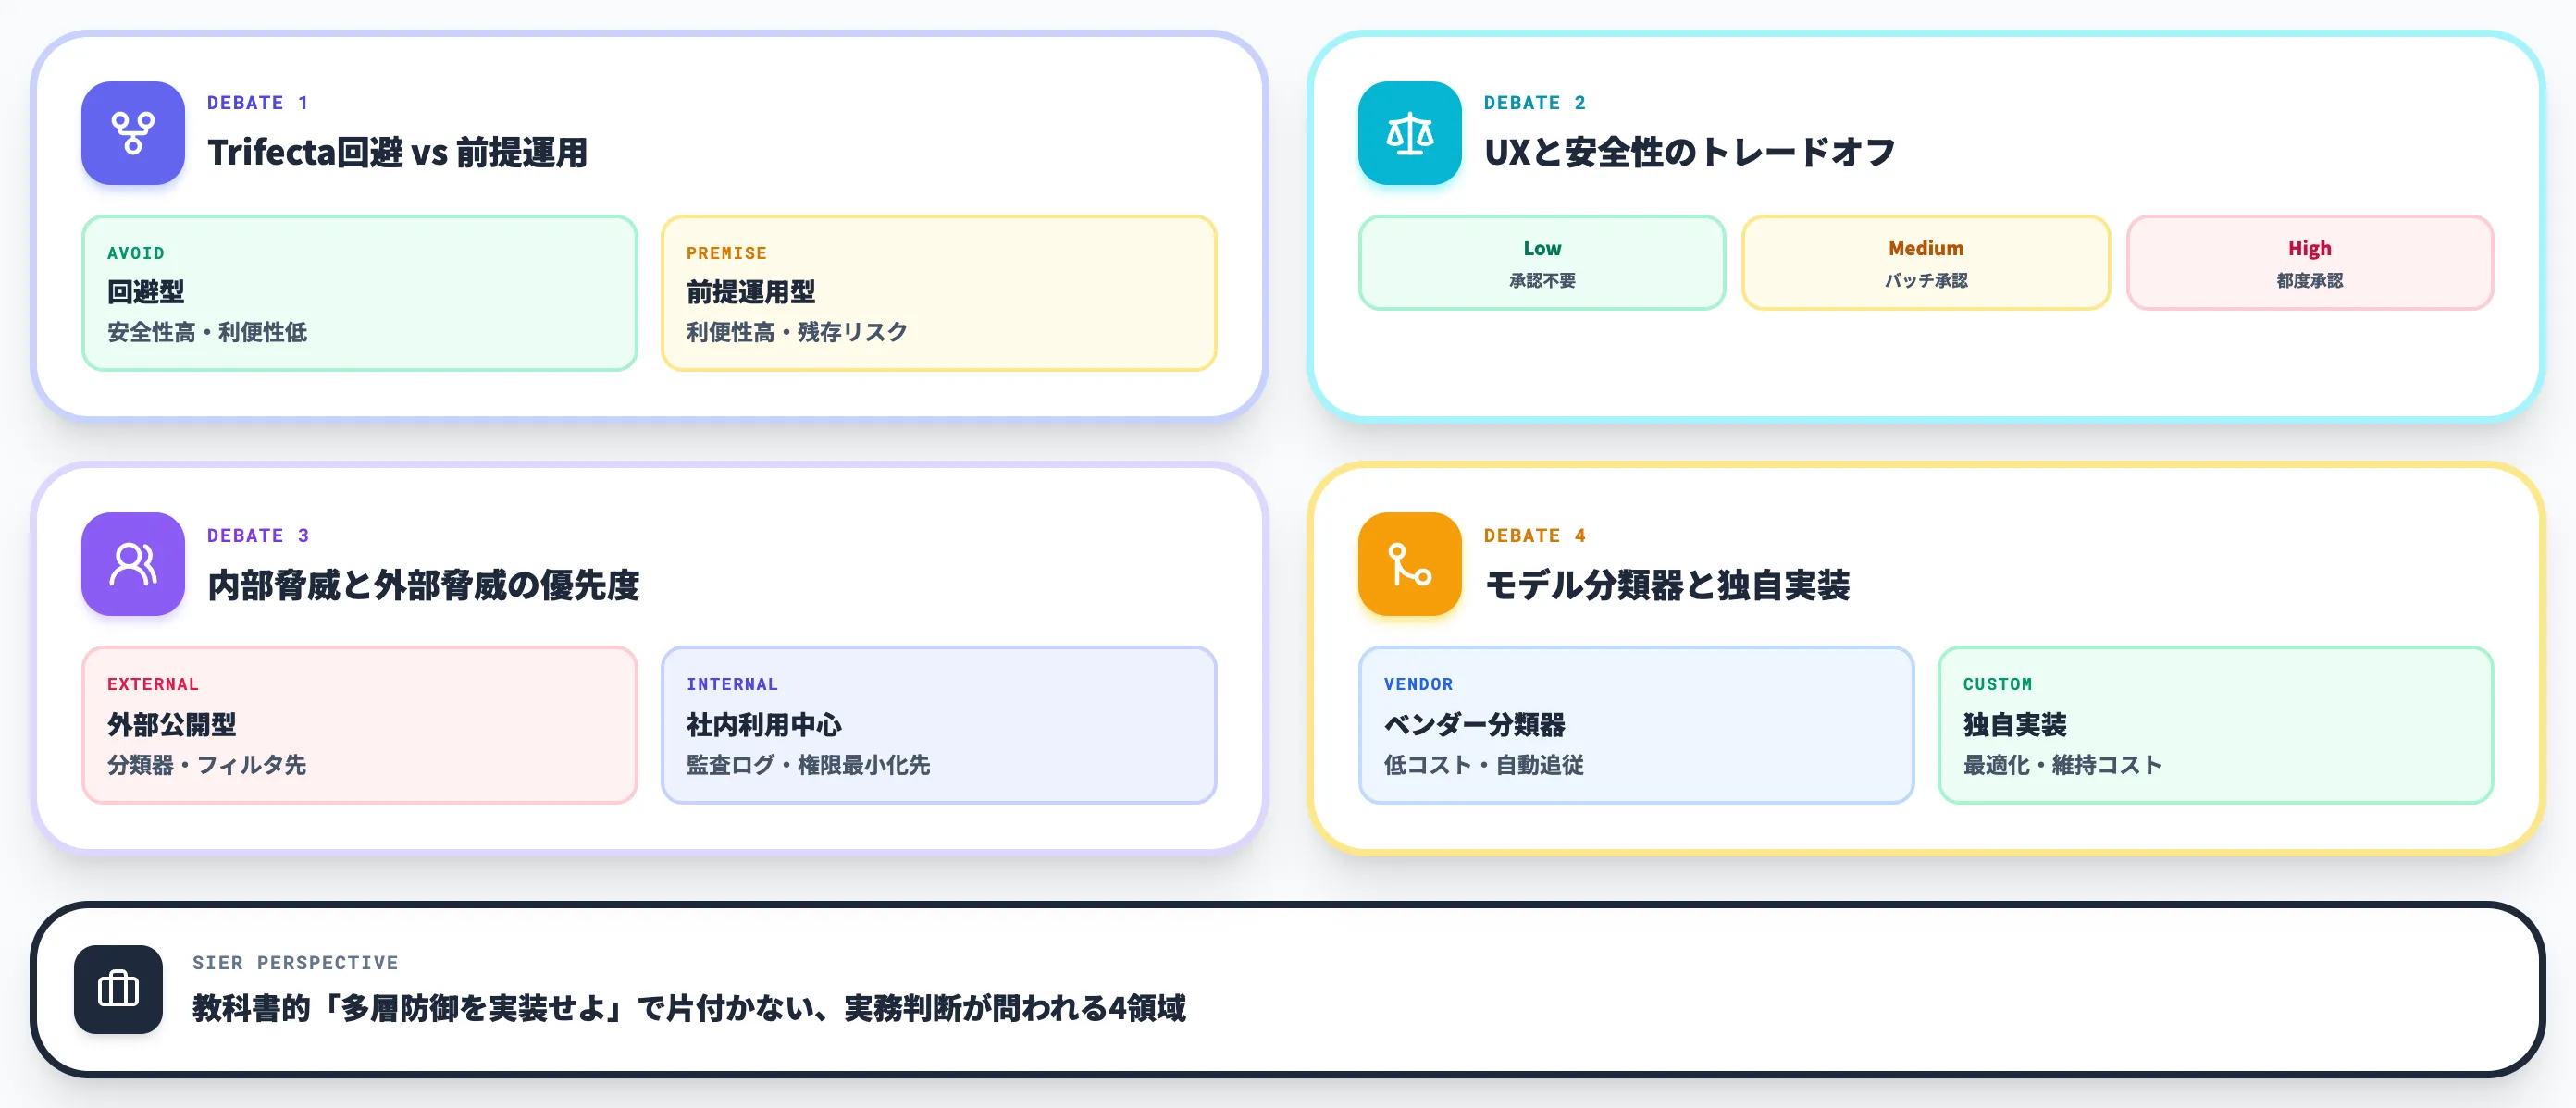Image resolution: width=2576 pixels, height=1108 pixels.
Task: Click the title モデル分類器と独自実装
Action: pos(1667,585)
